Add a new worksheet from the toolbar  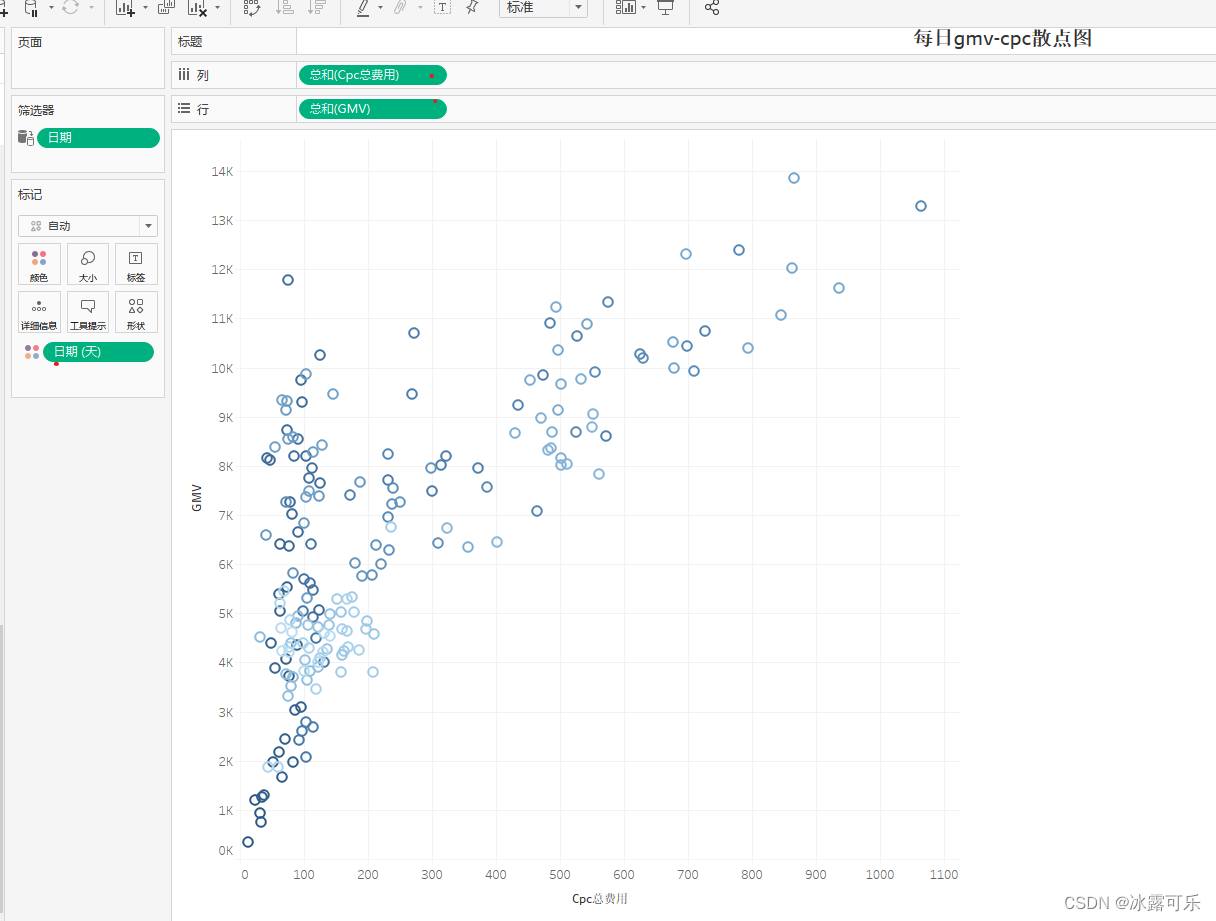126,8
